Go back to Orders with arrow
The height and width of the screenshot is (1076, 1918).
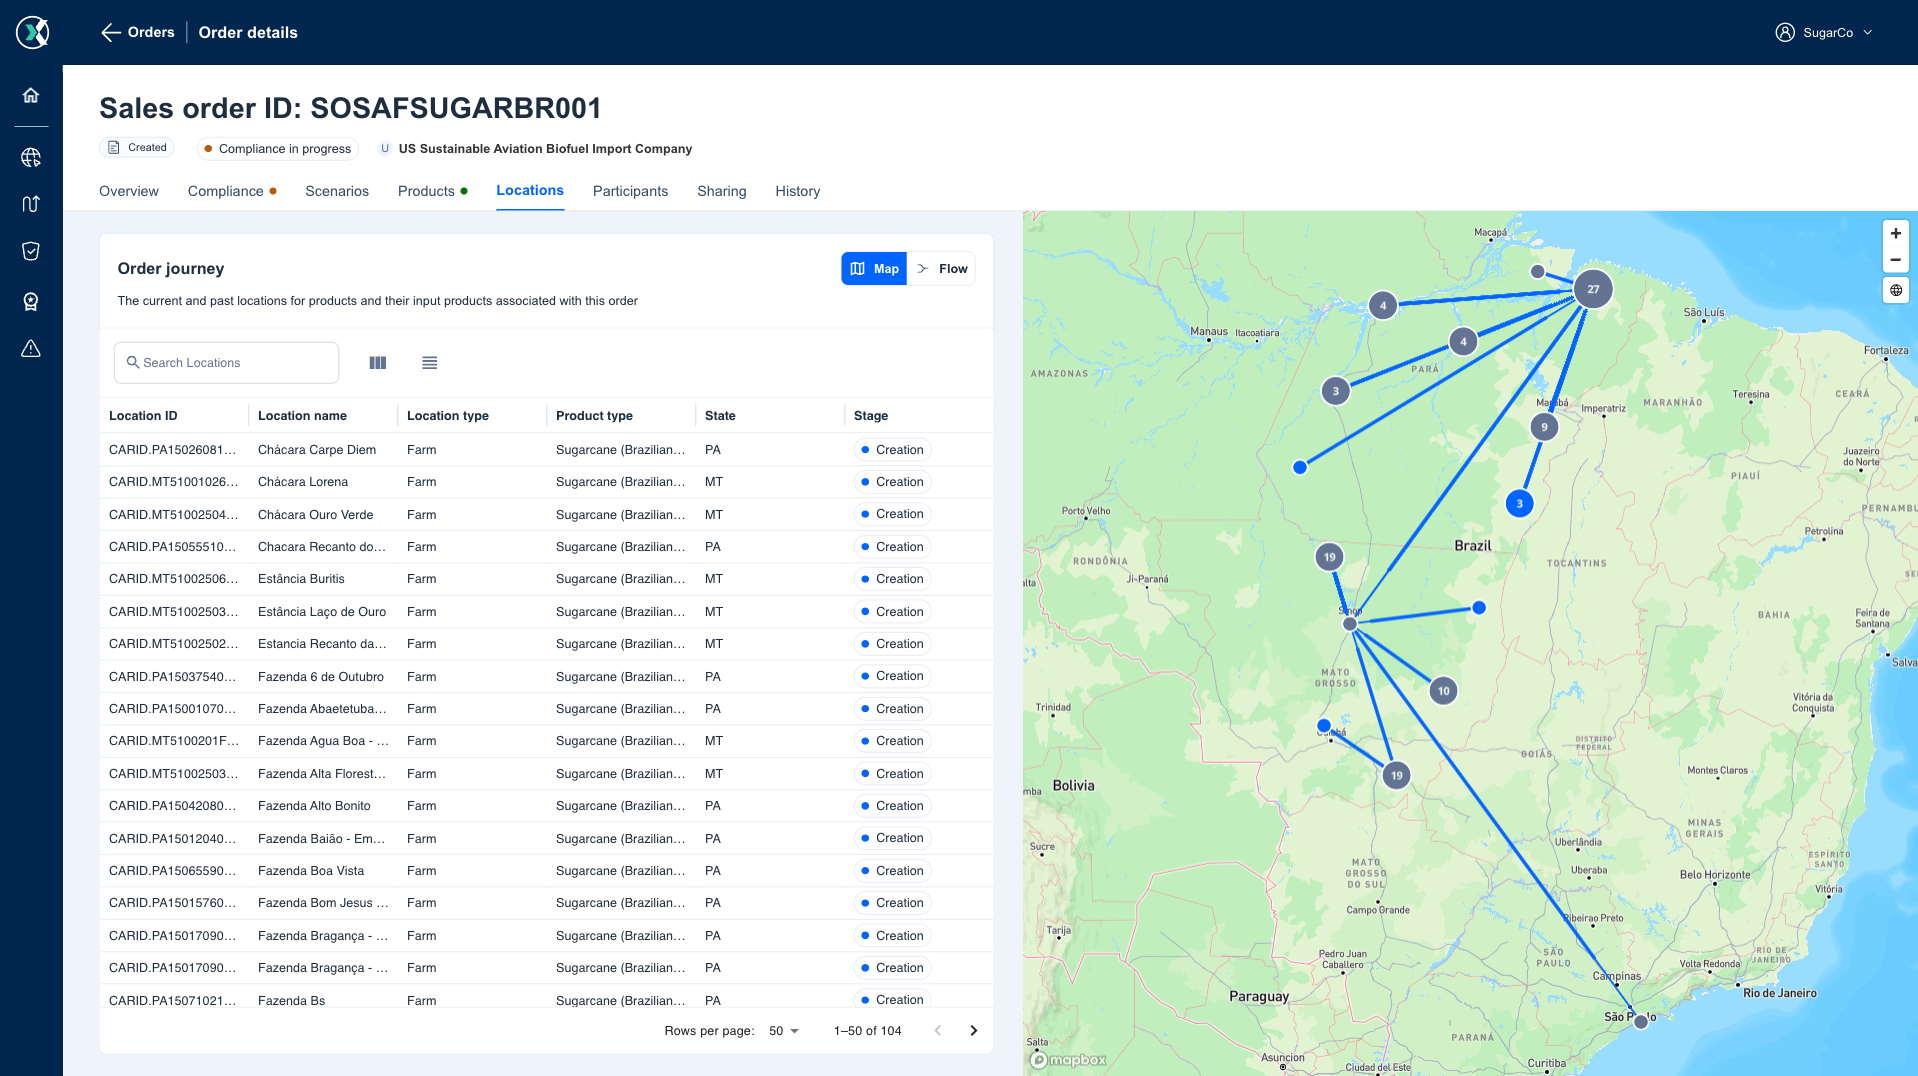pyautogui.click(x=111, y=32)
